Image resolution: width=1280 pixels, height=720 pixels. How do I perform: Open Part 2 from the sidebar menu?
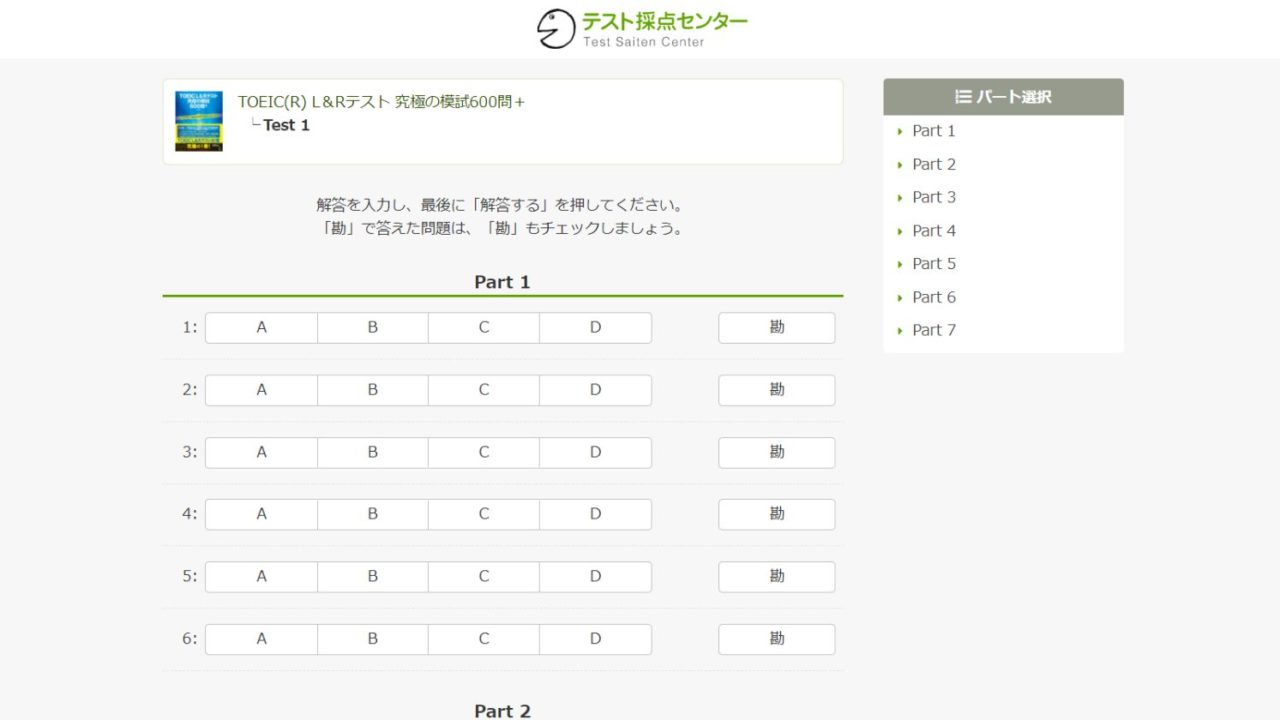[933, 164]
